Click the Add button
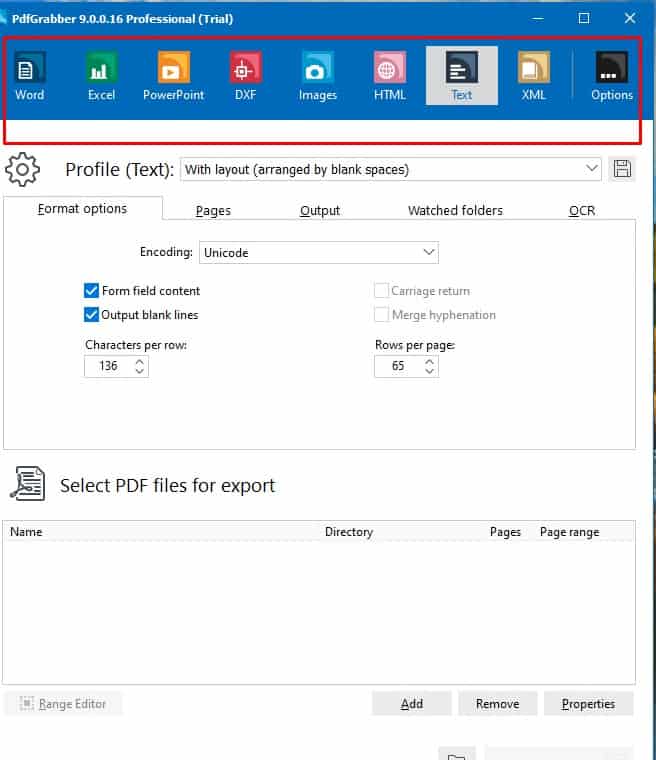Screen dimensions: 656x760 [411, 704]
